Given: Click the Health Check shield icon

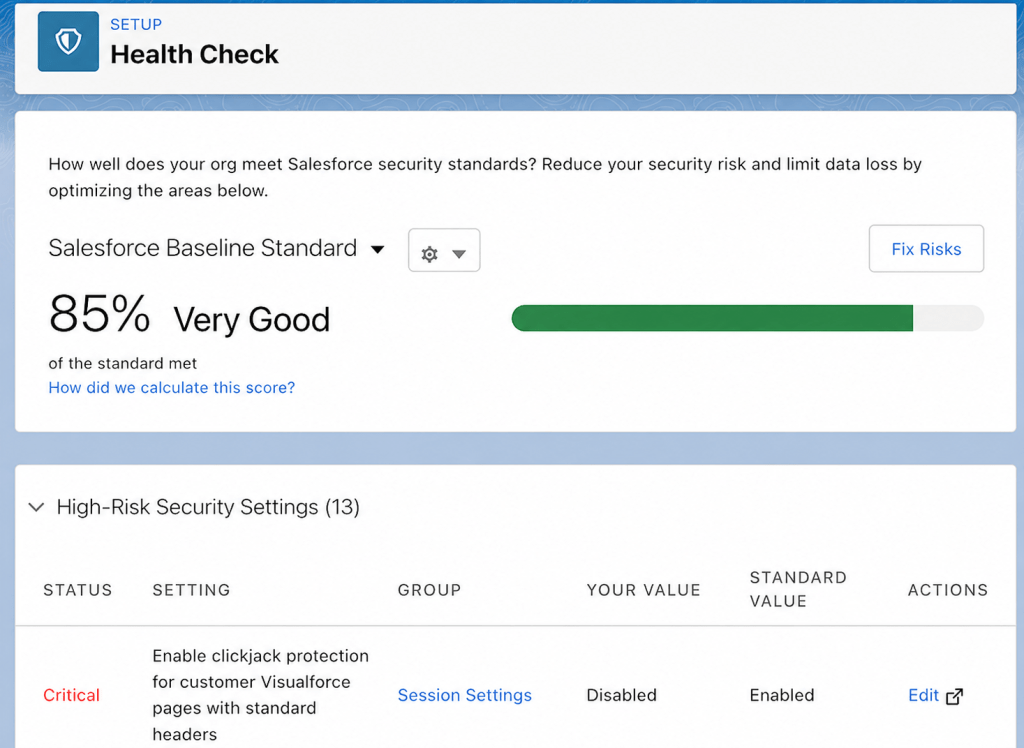Looking at the screenshot, I should click(x=68, y=41).
